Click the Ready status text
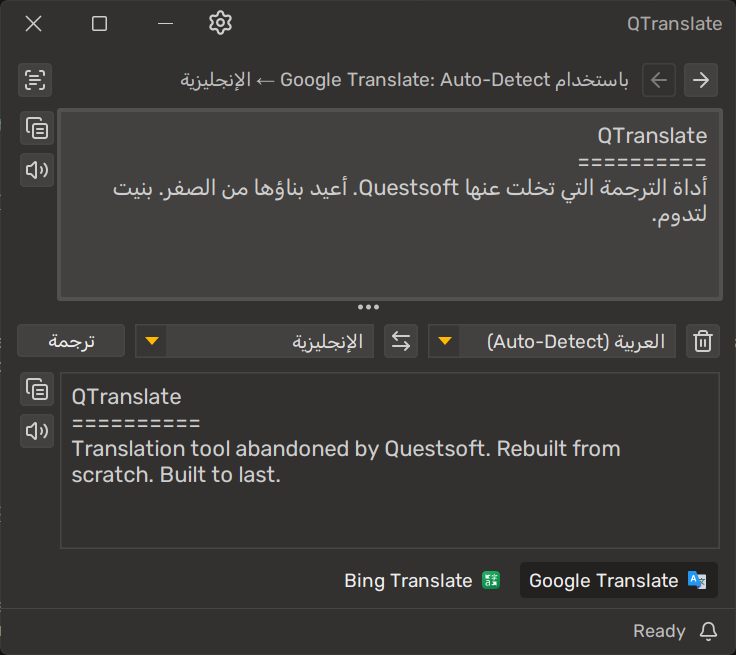This screenshot has width=736, height=655. click(x=659, y=631)
